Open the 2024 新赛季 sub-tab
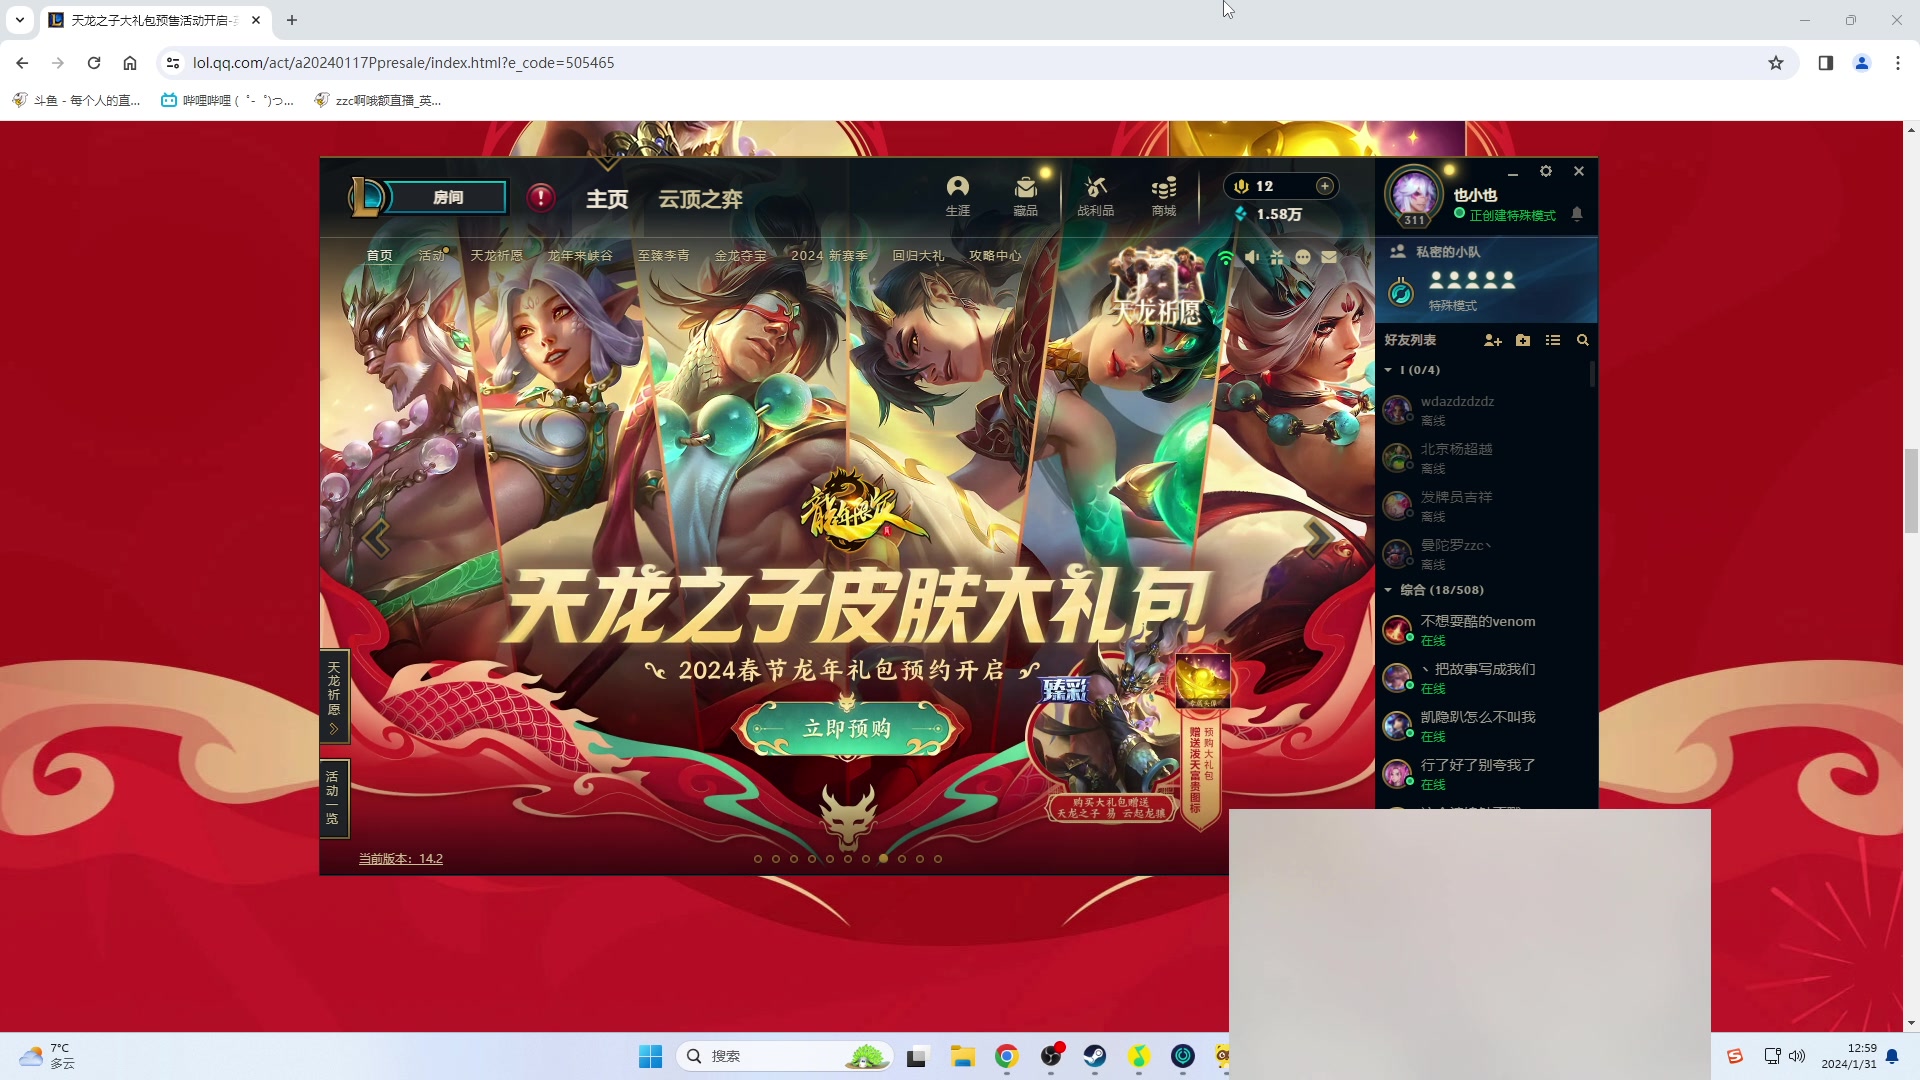Image resolution: width=1920 pixels, height=1080 pixels. point(829,256)
